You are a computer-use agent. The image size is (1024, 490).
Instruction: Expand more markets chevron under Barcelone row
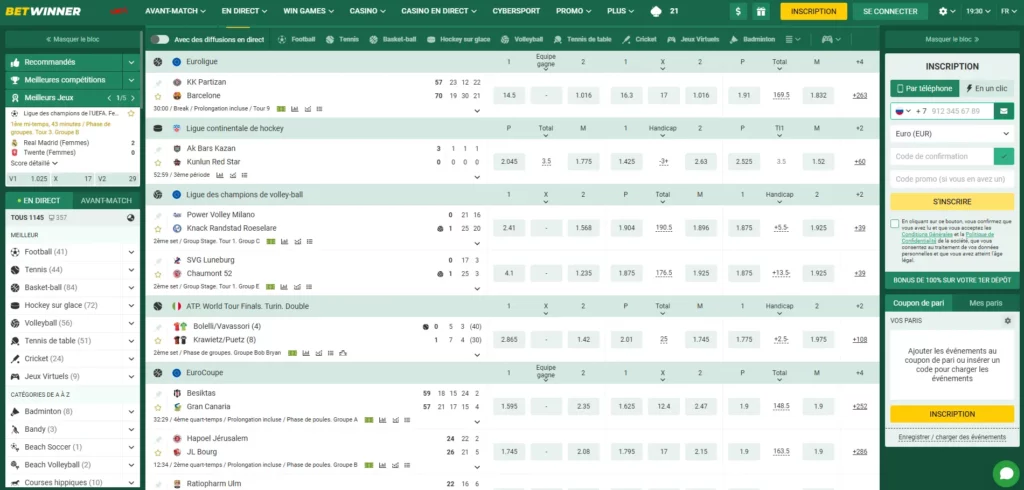point(477,110)
